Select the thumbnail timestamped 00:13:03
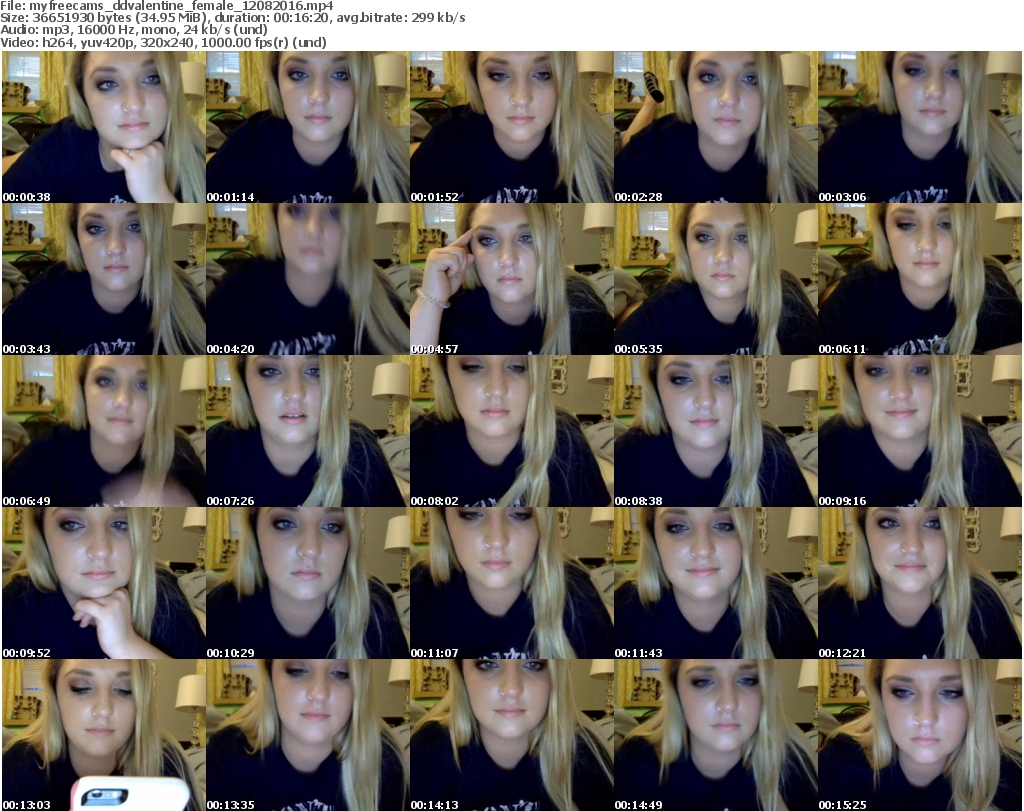Viewport: 1024px width, 811px height. coord(104,735)
